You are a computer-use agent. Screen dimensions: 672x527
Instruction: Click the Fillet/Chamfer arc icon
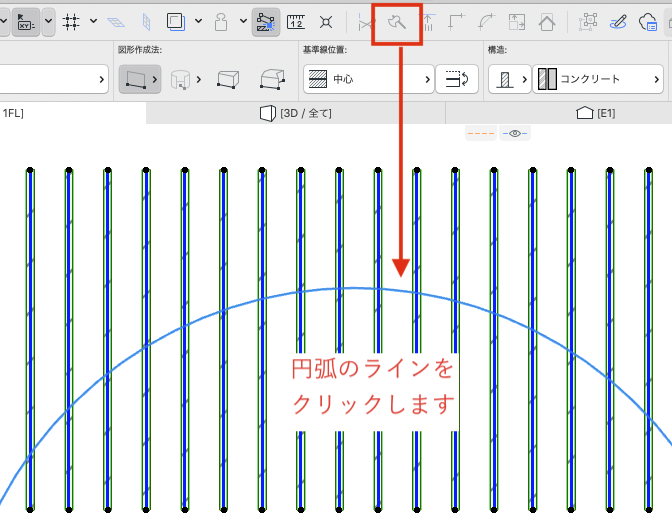point(487,22)
